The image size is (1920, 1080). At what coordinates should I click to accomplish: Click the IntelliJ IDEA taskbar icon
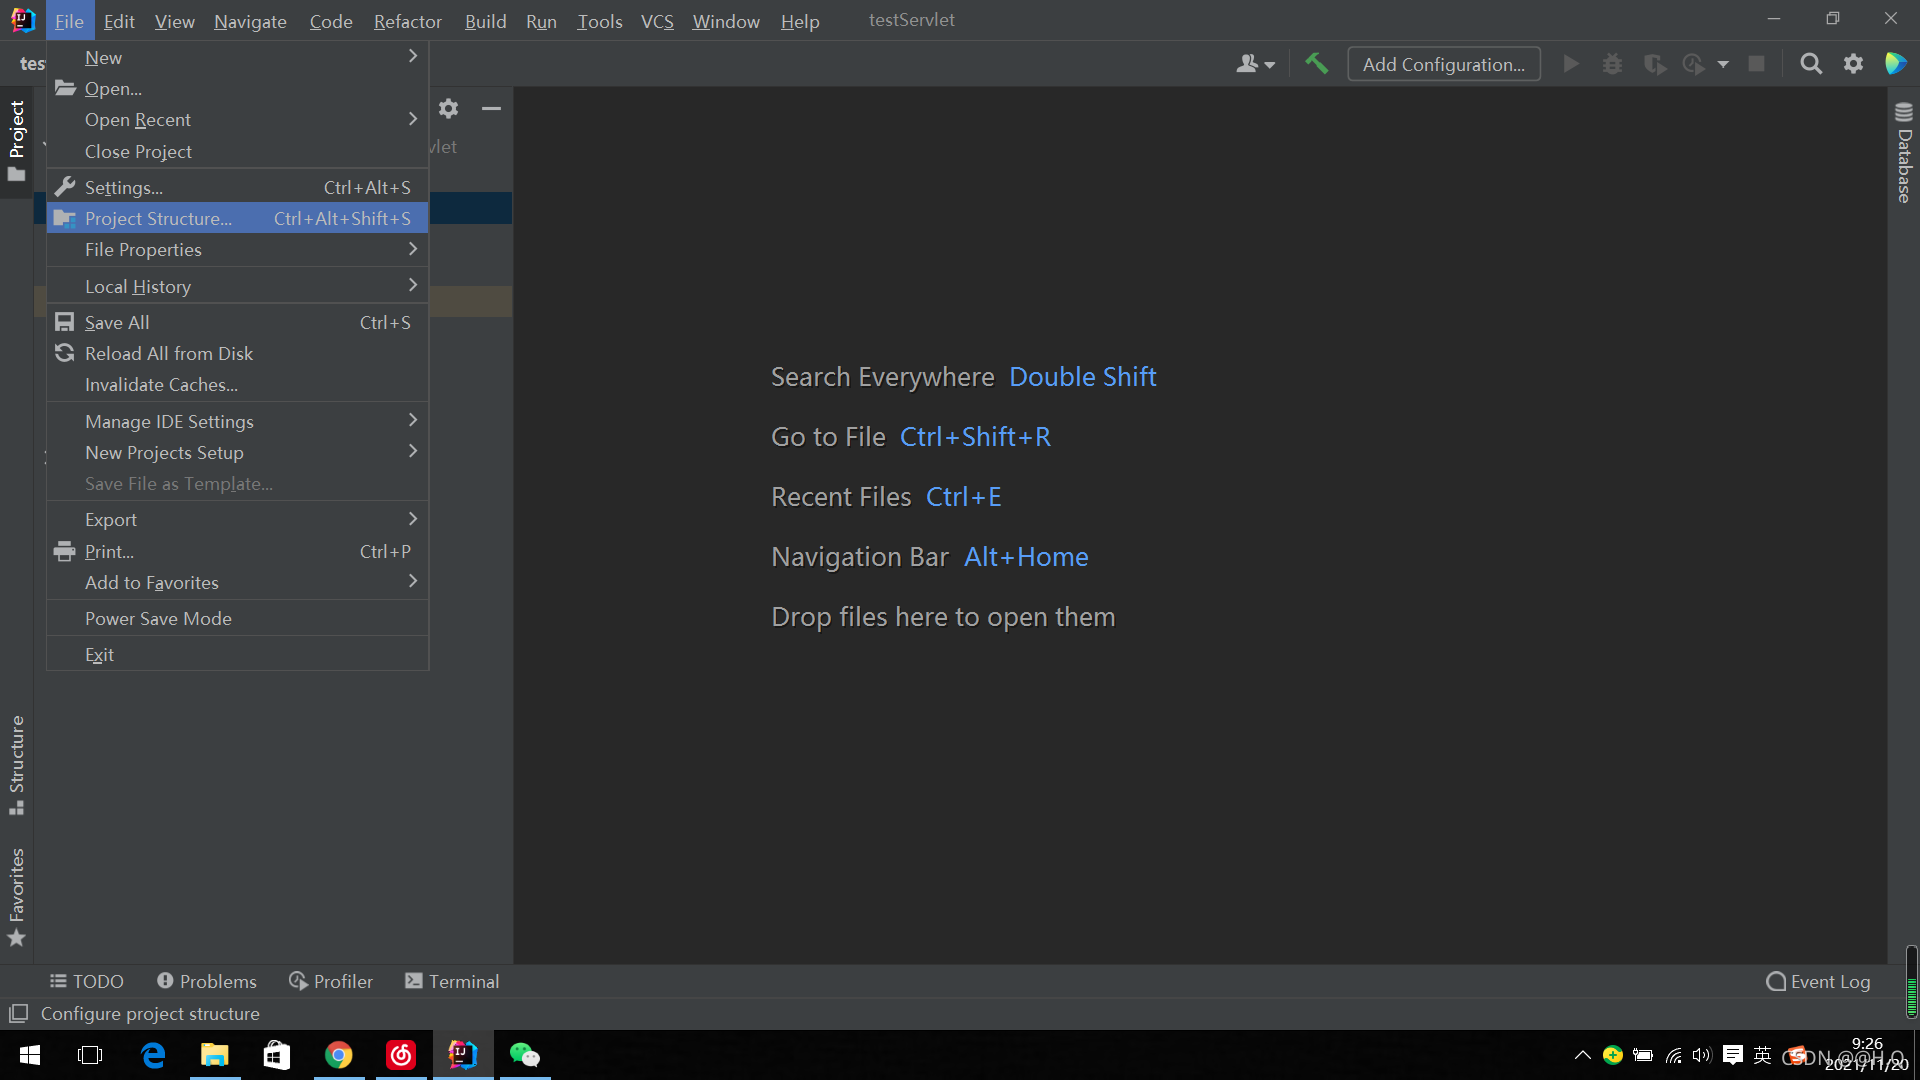[463, 1055]
